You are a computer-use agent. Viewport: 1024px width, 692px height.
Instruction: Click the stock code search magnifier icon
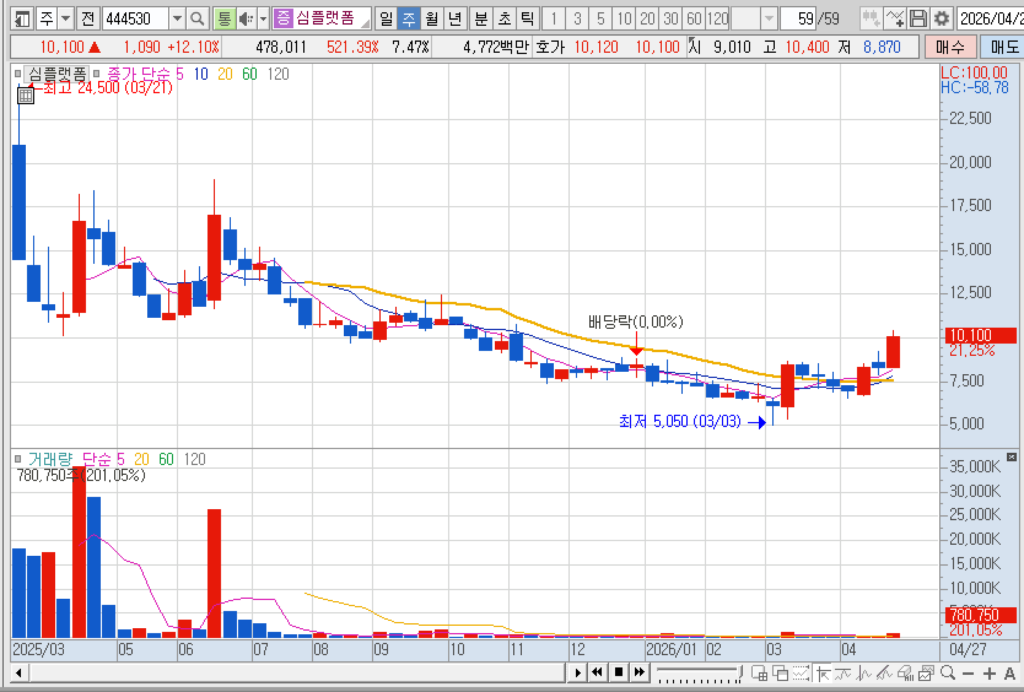click(197, 19)
